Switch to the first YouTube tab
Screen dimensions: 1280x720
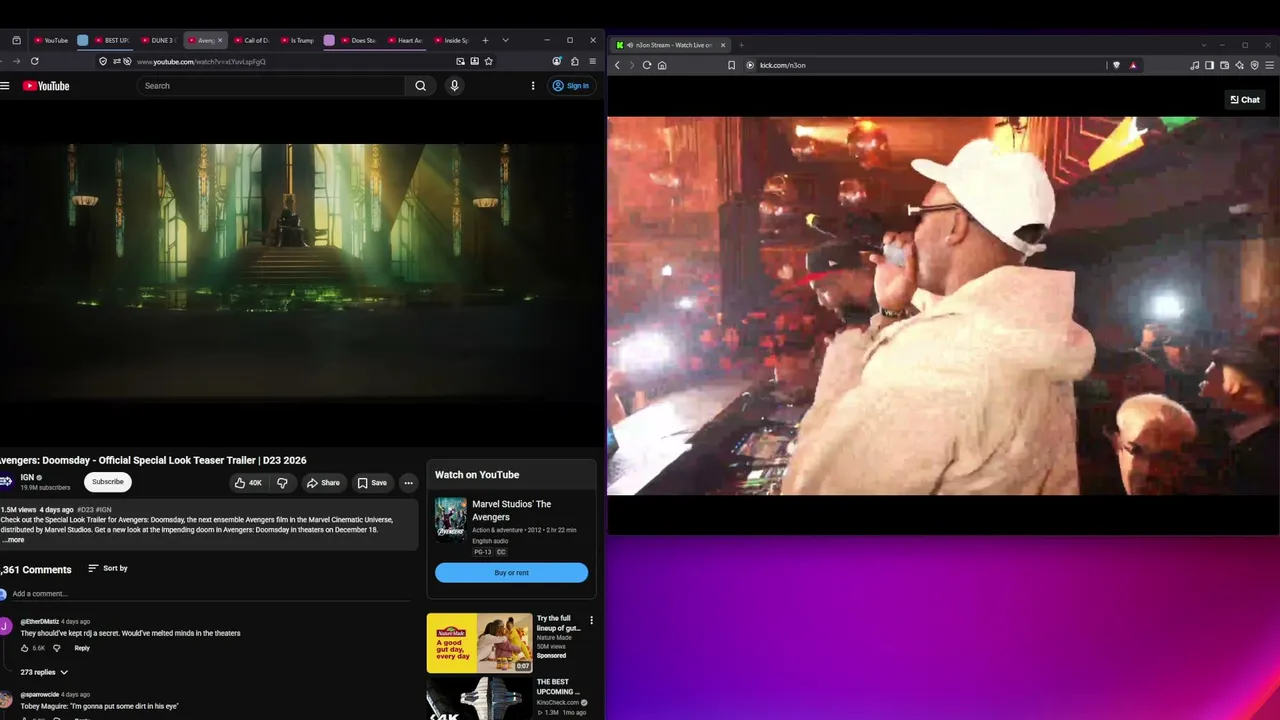pyautogui.click(x=50, y=40)
